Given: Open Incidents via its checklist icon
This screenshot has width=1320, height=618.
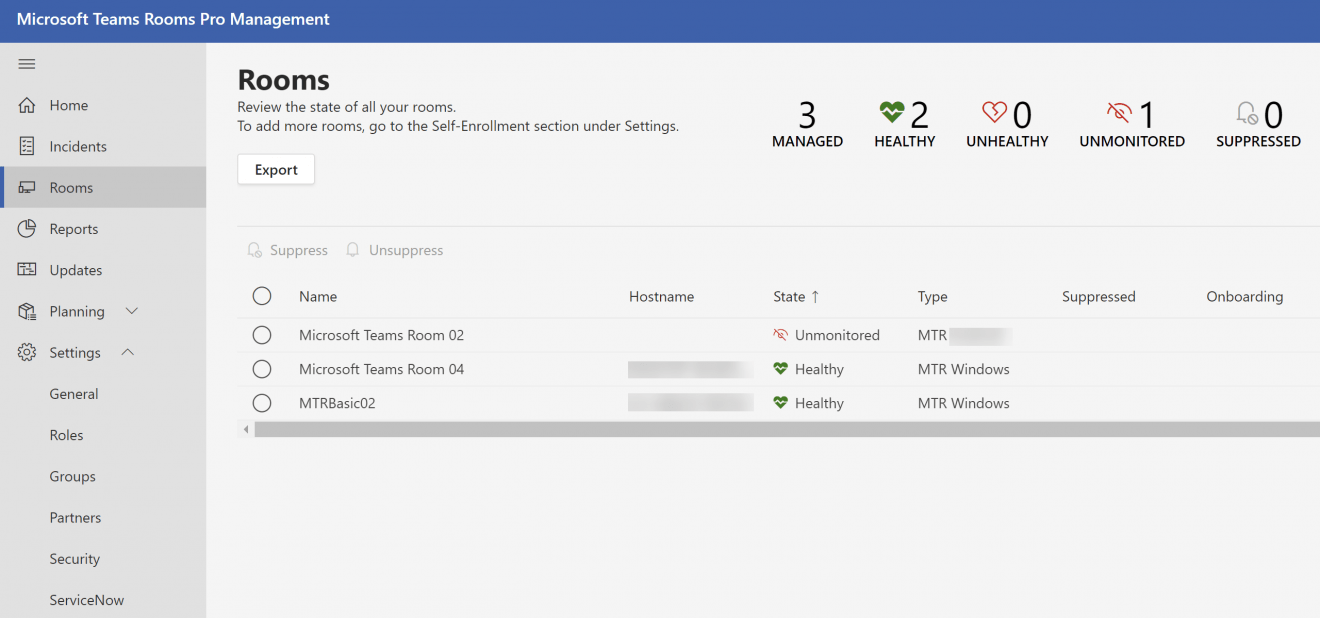Looking at the screenshot, I should [27, 146].
